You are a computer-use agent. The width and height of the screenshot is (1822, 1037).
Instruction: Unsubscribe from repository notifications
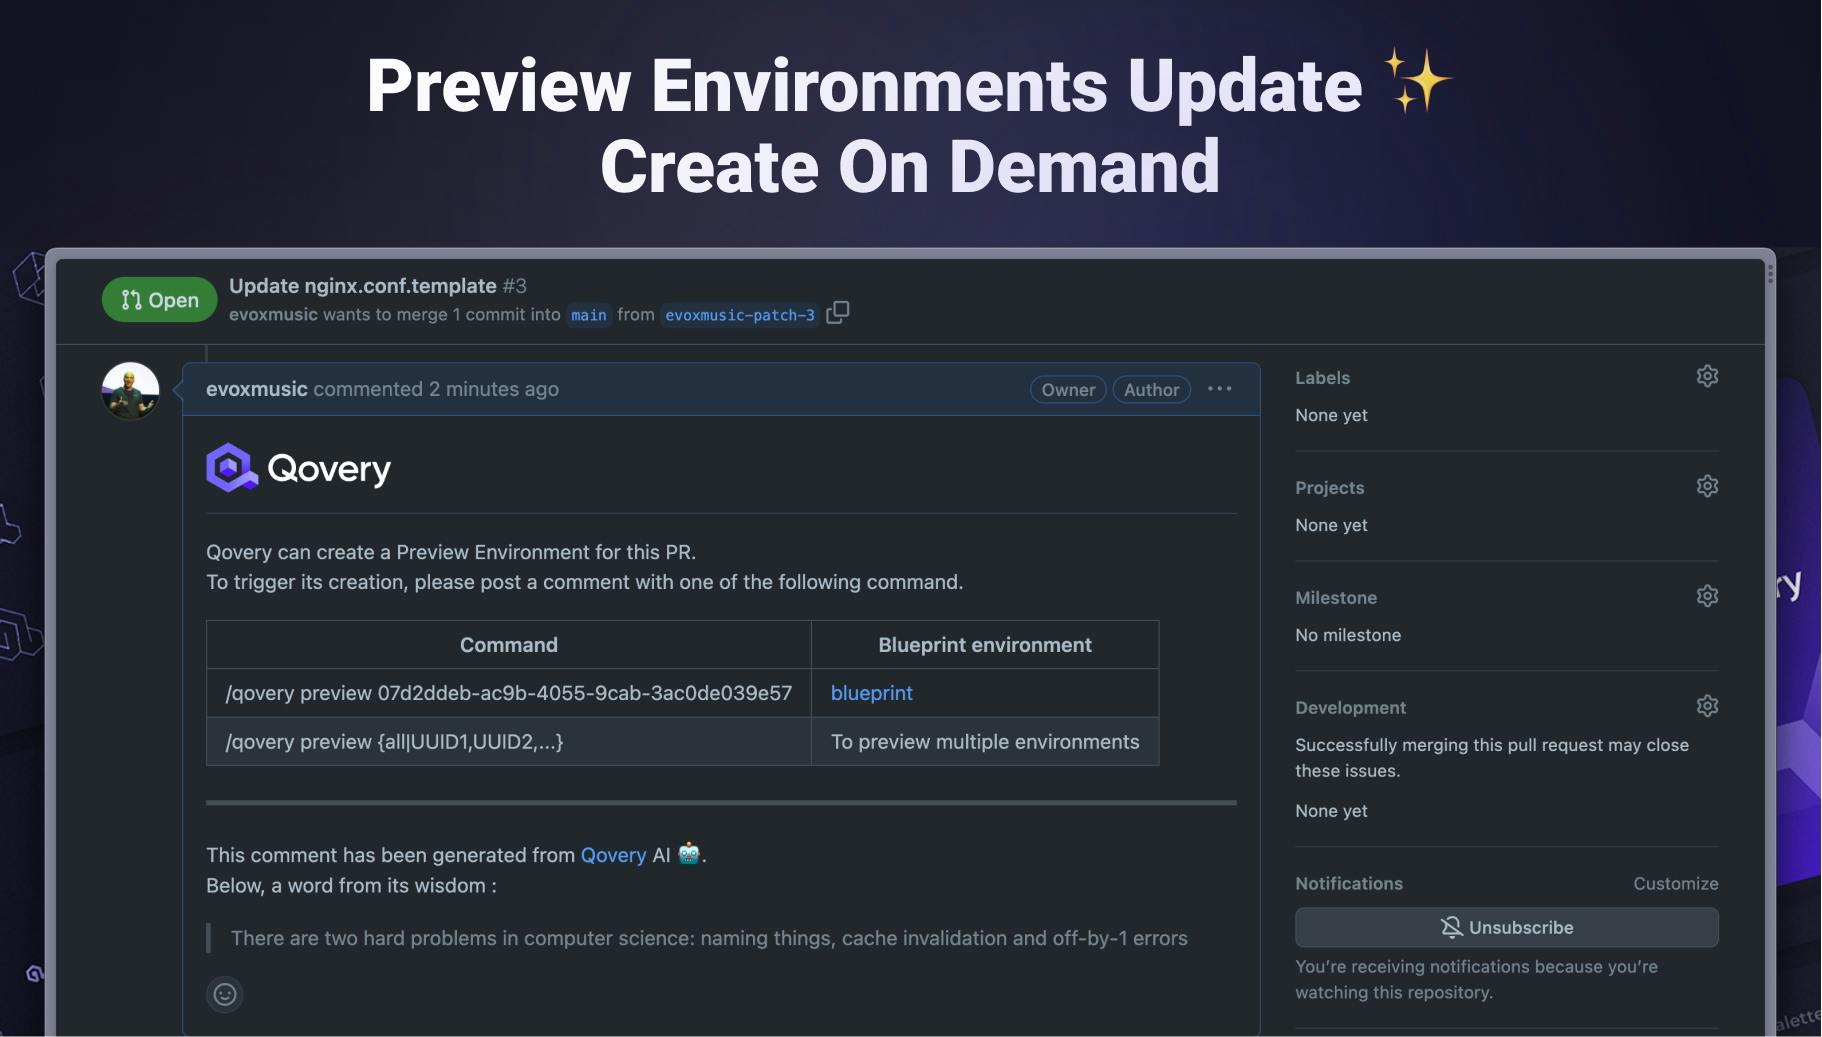pyautogui.click(x=1505, y=927)
